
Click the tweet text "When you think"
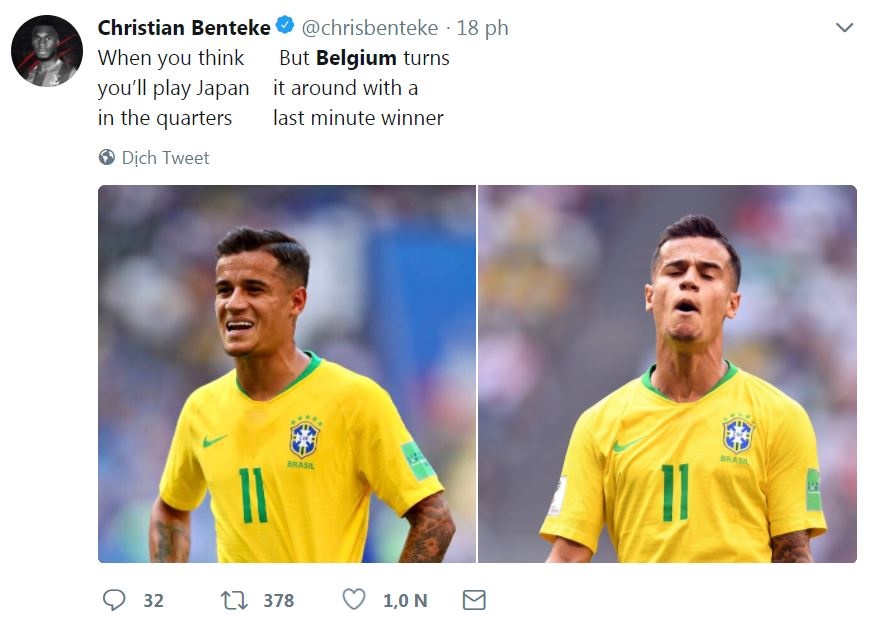171,58
